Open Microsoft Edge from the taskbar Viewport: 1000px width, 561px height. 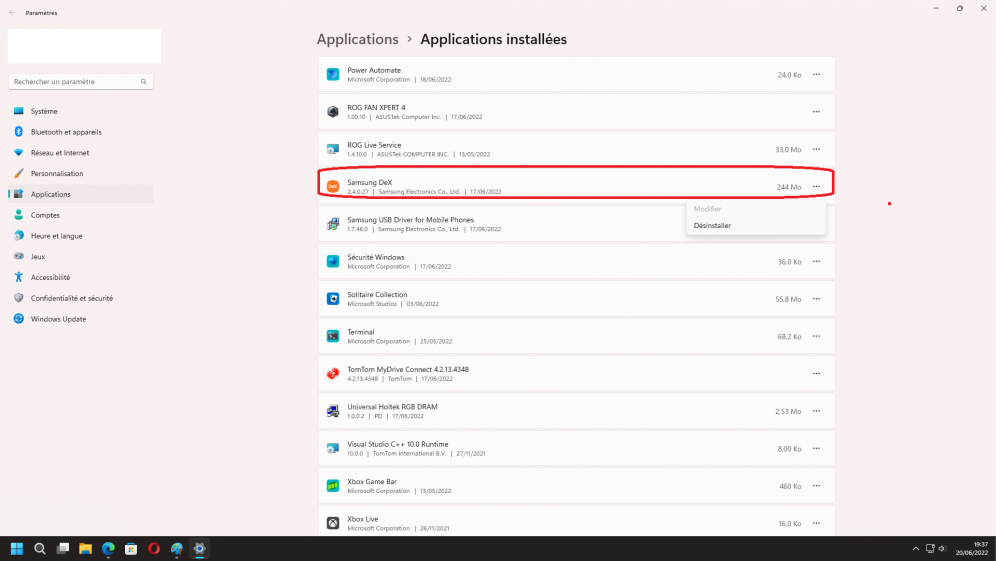click(x=108, y=549)
